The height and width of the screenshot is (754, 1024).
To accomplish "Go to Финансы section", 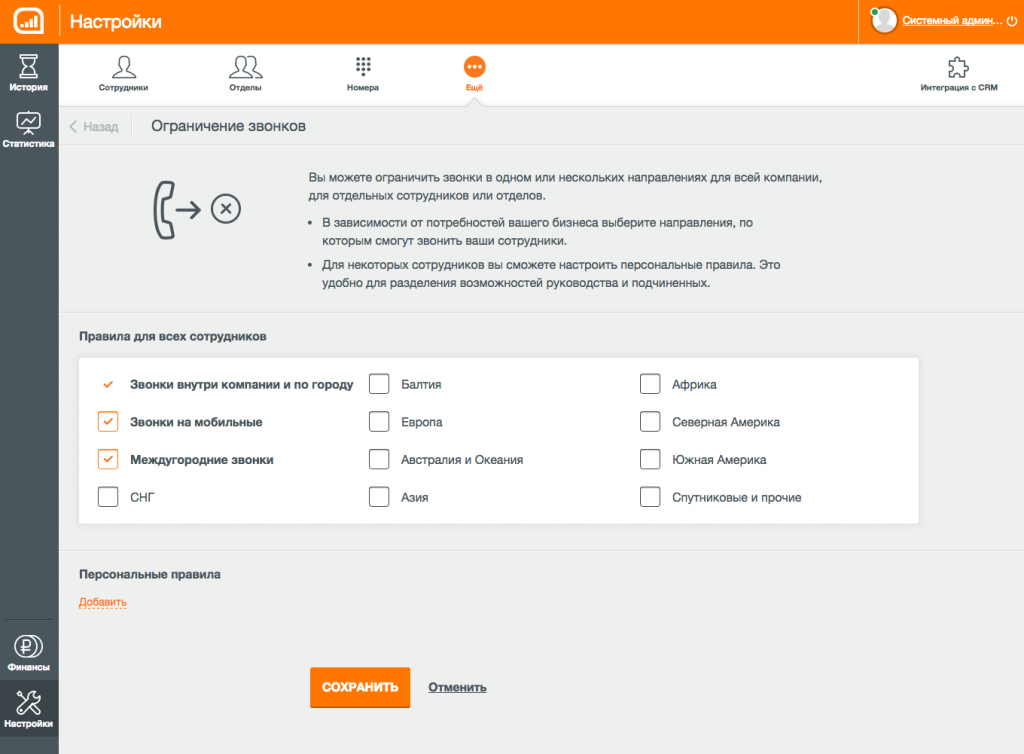I will tap(29, 653).
